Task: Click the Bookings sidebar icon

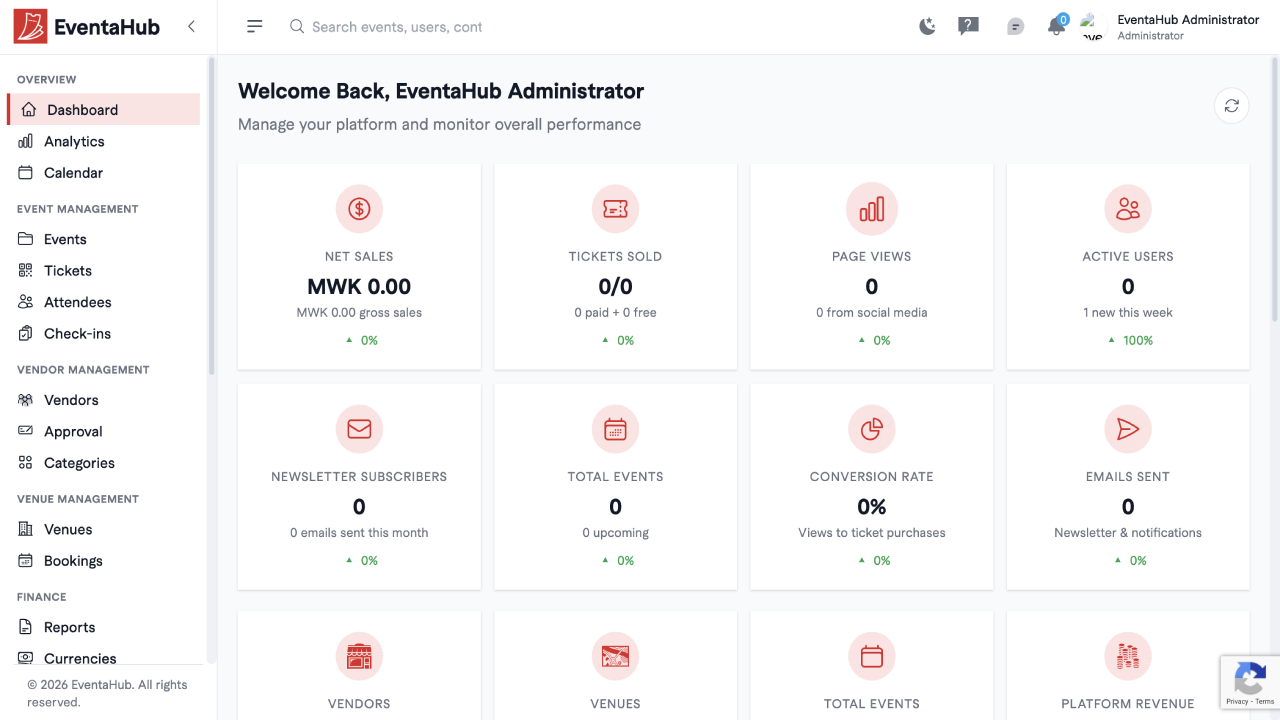Action: (x=26, y=561)
